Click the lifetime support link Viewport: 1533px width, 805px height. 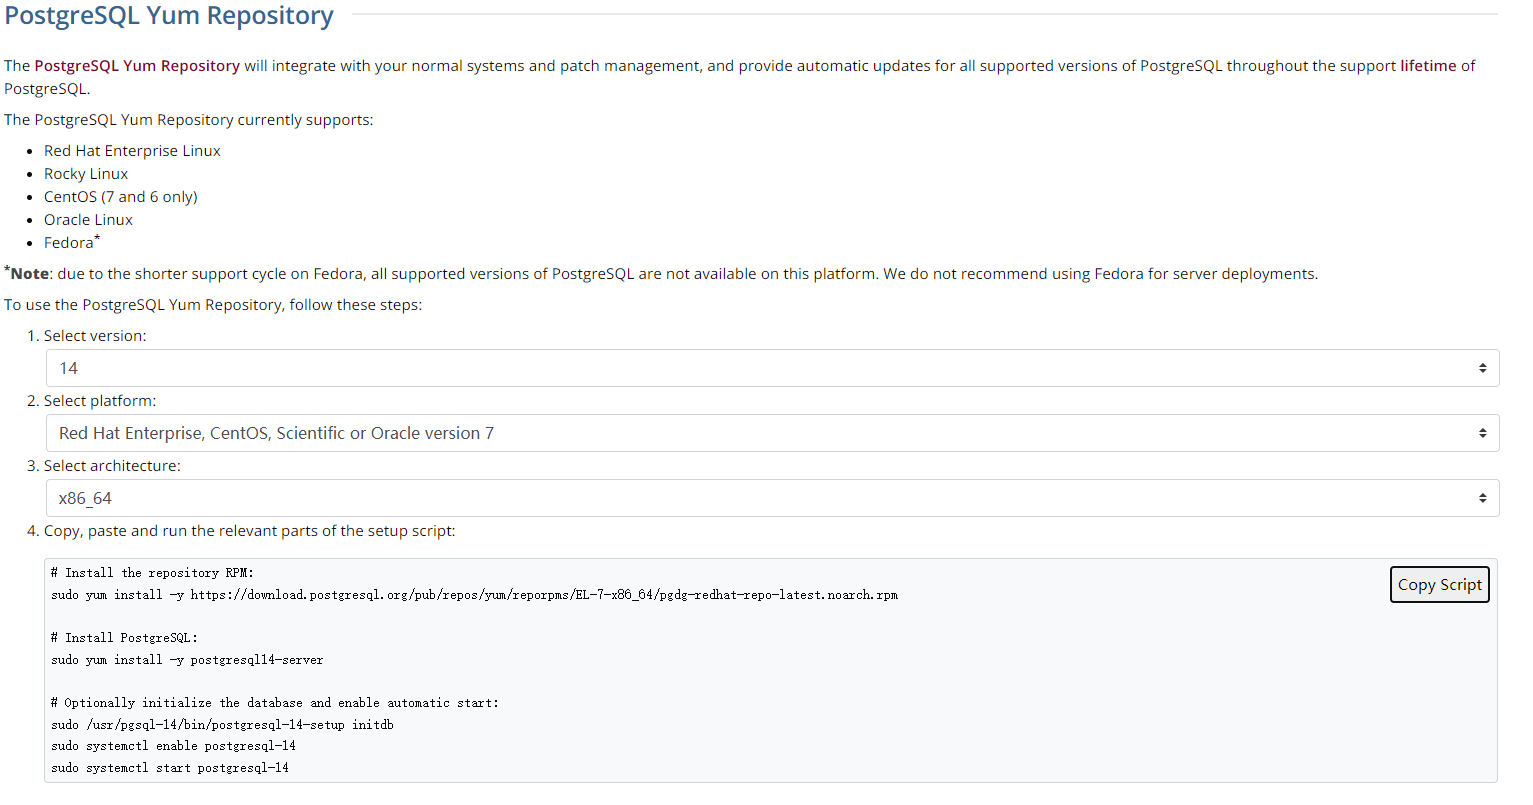point(1427,65)
